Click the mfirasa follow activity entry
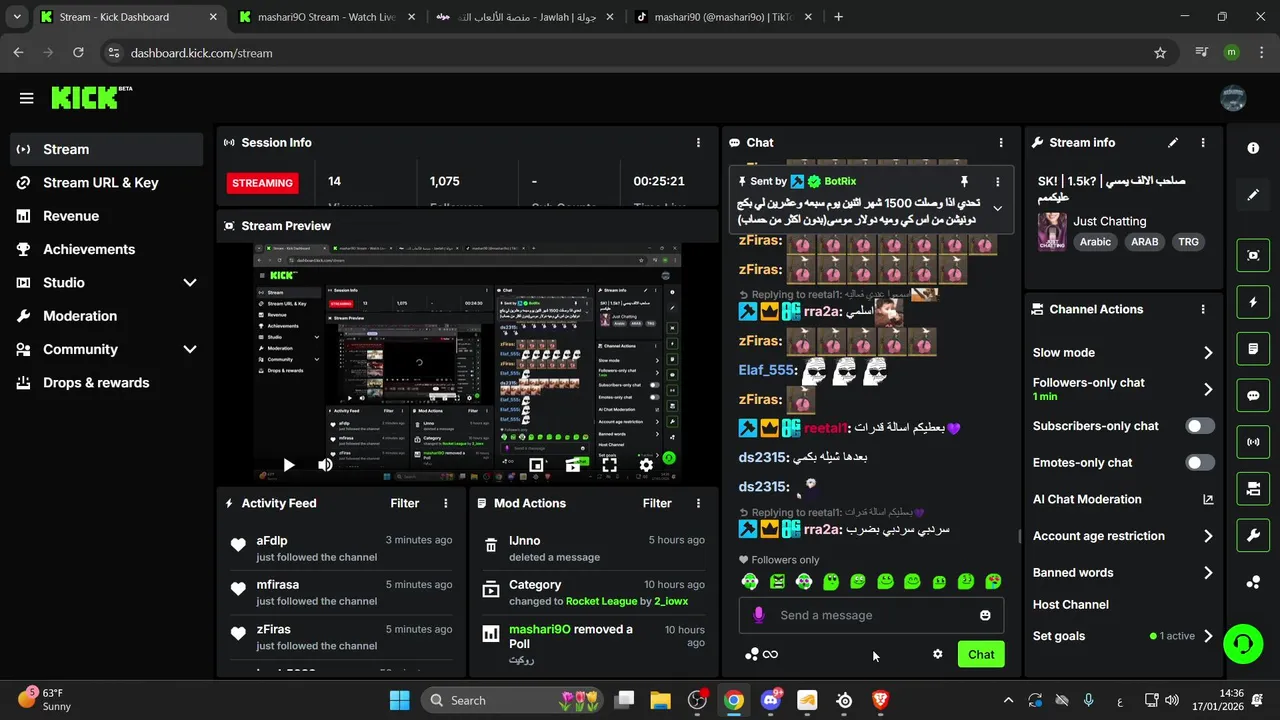1280x720 pixels. [341, 592]
